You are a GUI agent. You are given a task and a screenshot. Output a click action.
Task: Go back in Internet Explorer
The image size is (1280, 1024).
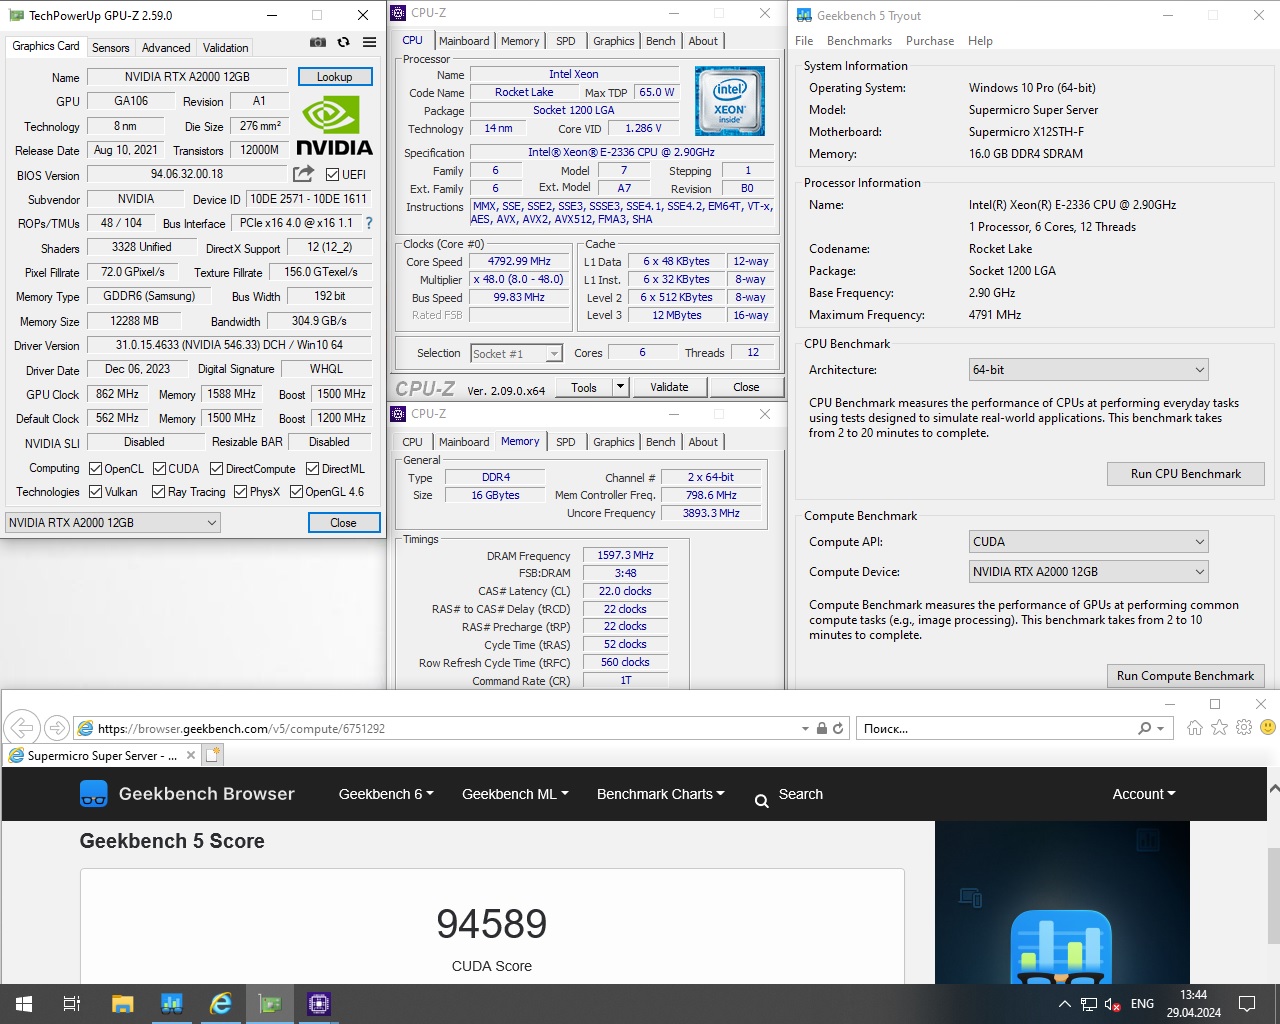click(x=22, y=727)
